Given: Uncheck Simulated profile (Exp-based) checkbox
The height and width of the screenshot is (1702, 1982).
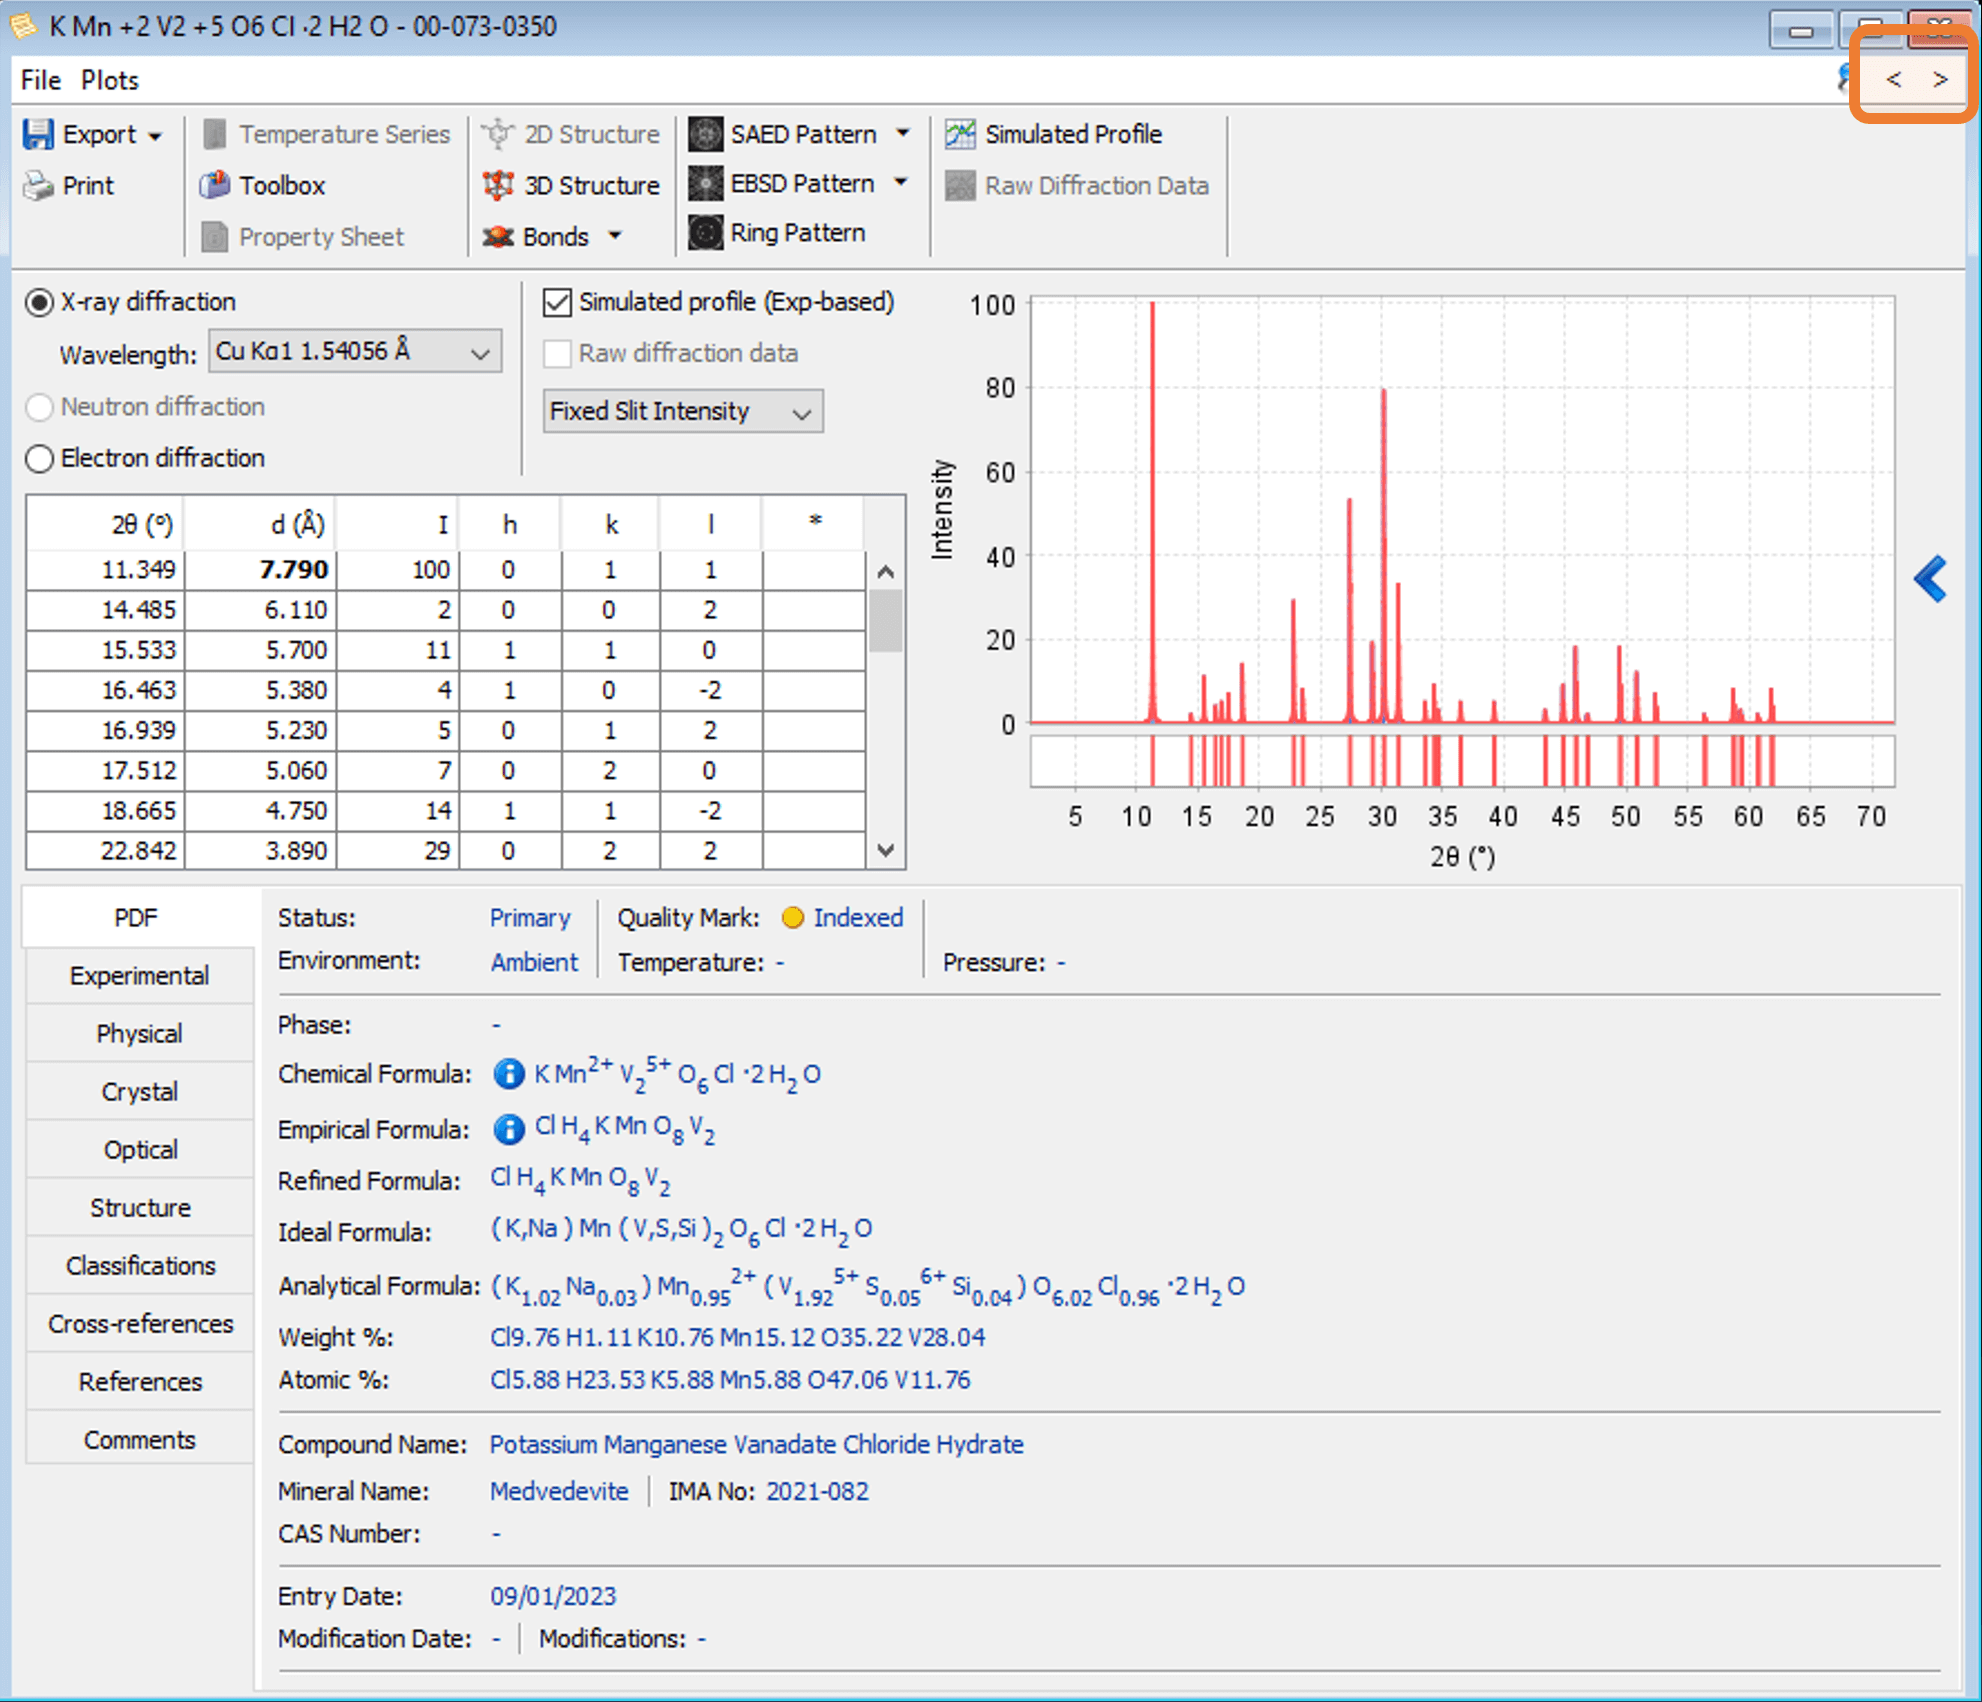Looking at the screenshot, I should [x=557, y=302].
